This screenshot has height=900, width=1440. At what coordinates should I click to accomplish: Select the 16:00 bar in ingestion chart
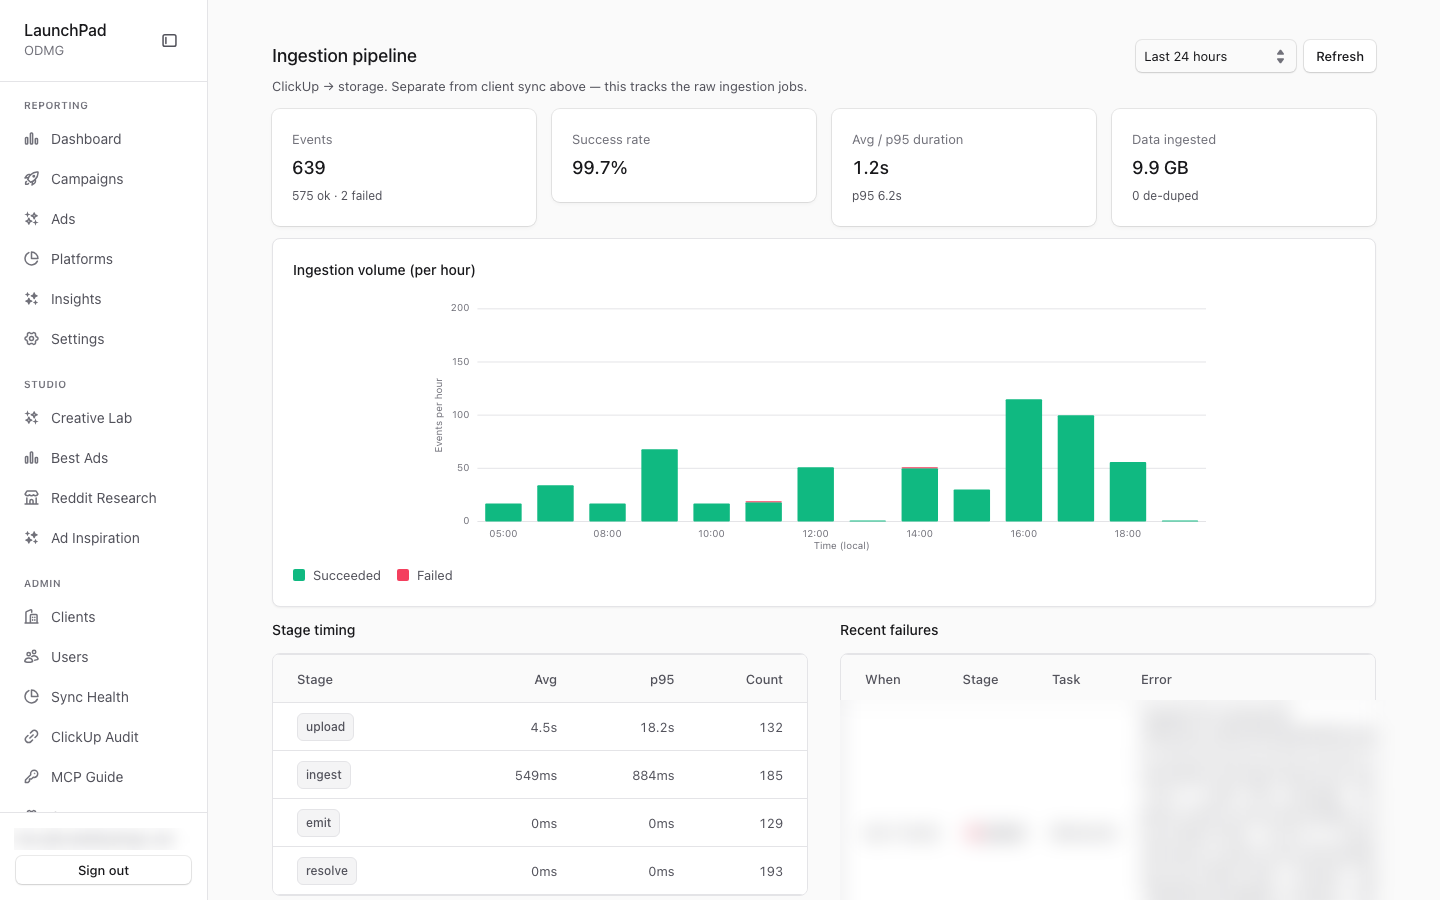click(1023, 460)
